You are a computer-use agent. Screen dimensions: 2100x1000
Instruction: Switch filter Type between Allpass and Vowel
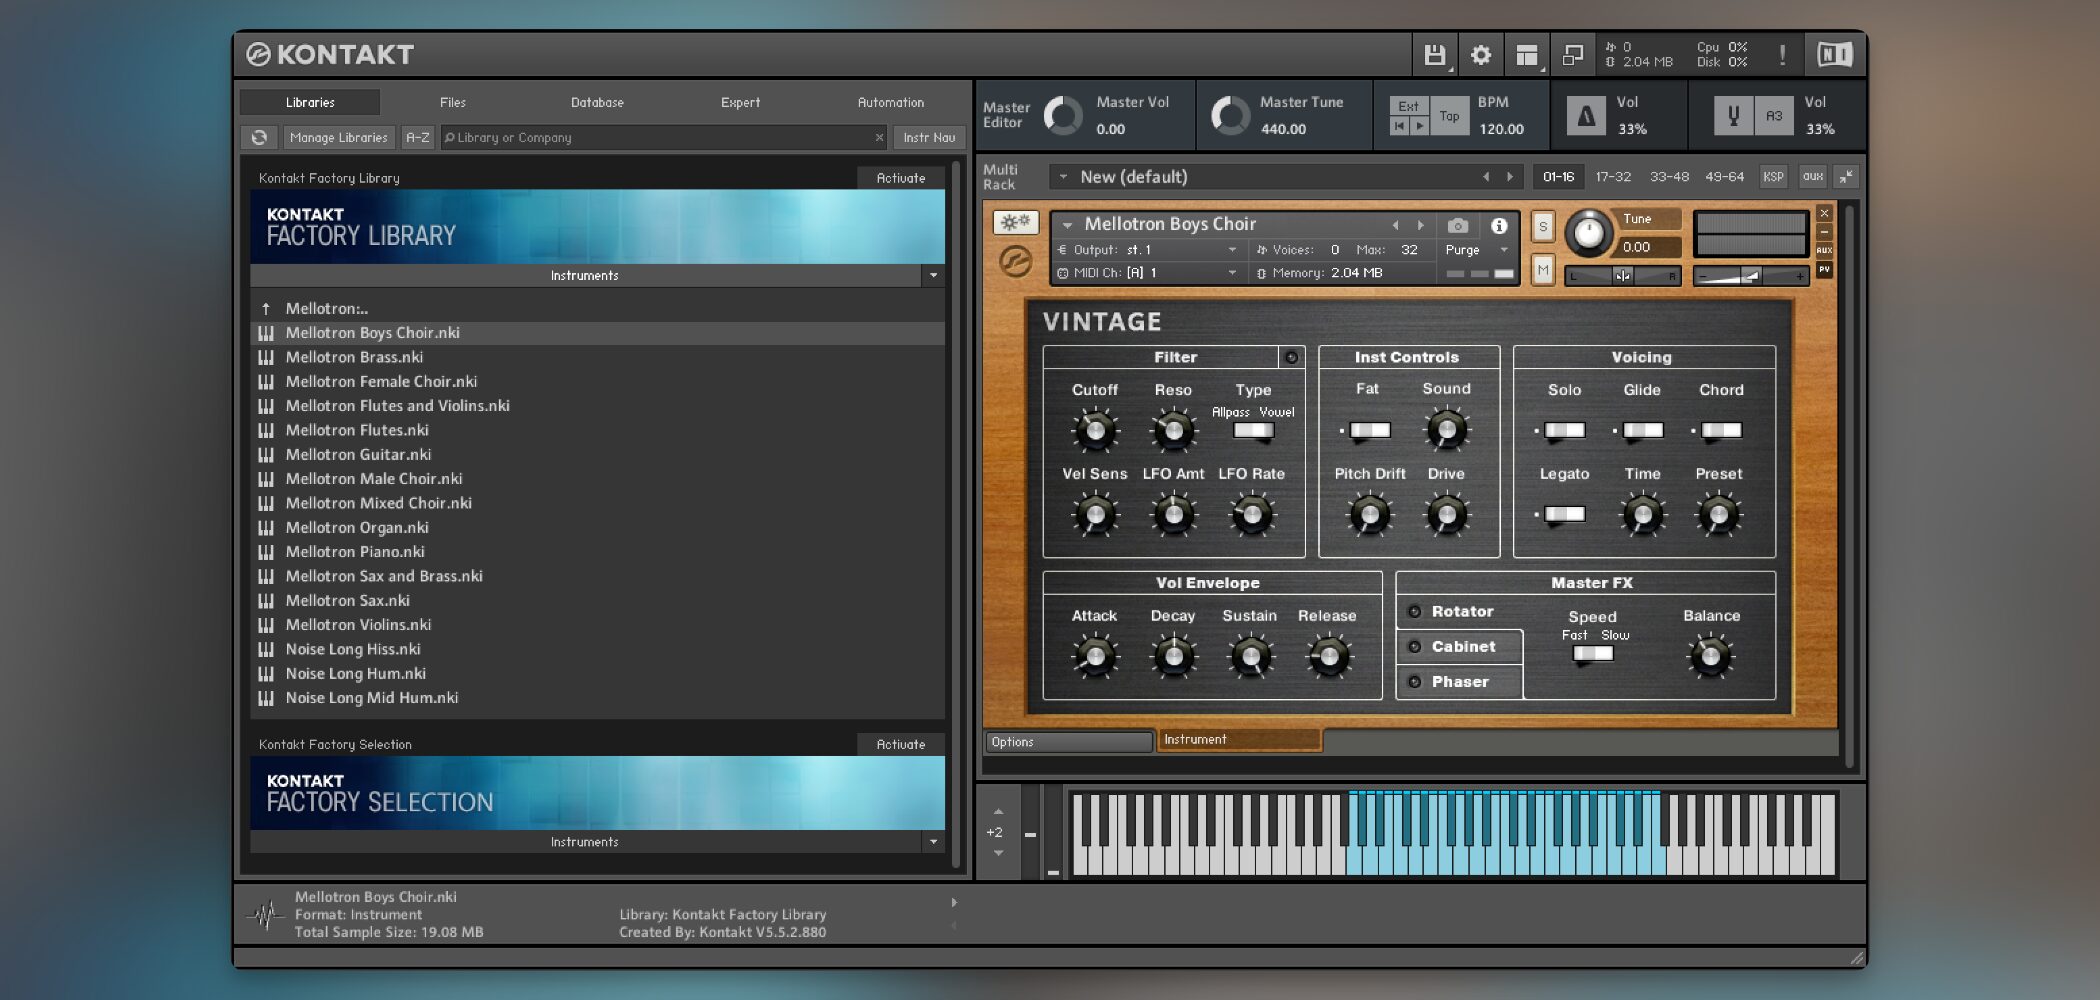pos(1253,431)
